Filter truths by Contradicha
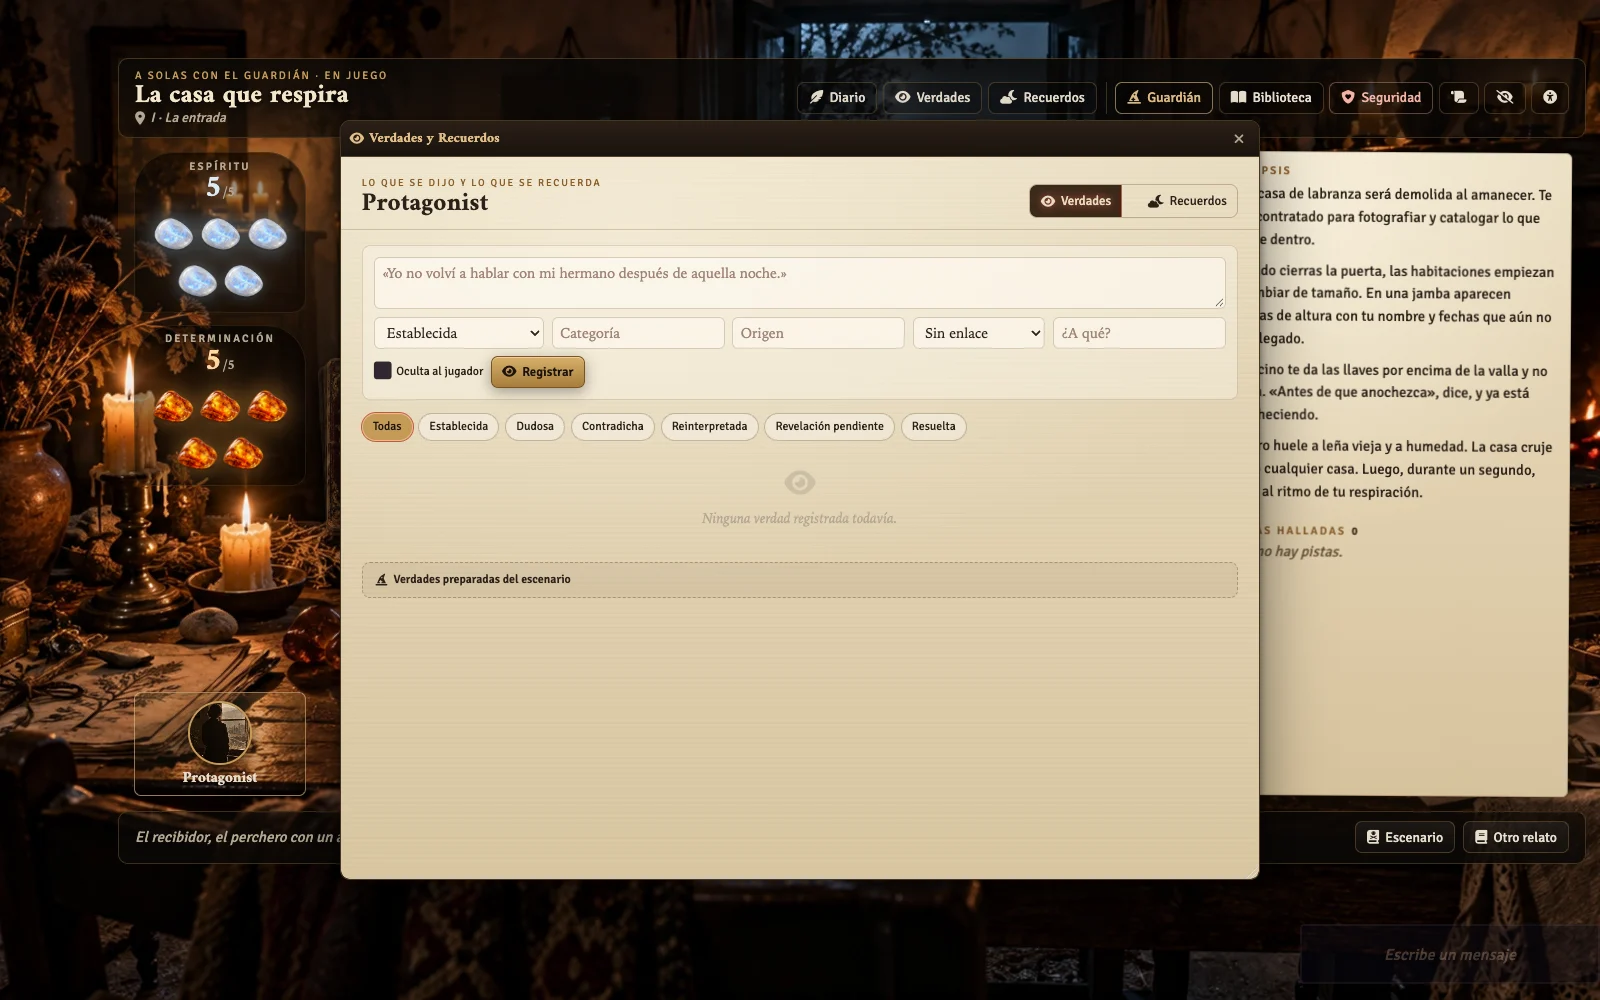This screenshot has width=1600, height=1000. [x=613, y=427]
